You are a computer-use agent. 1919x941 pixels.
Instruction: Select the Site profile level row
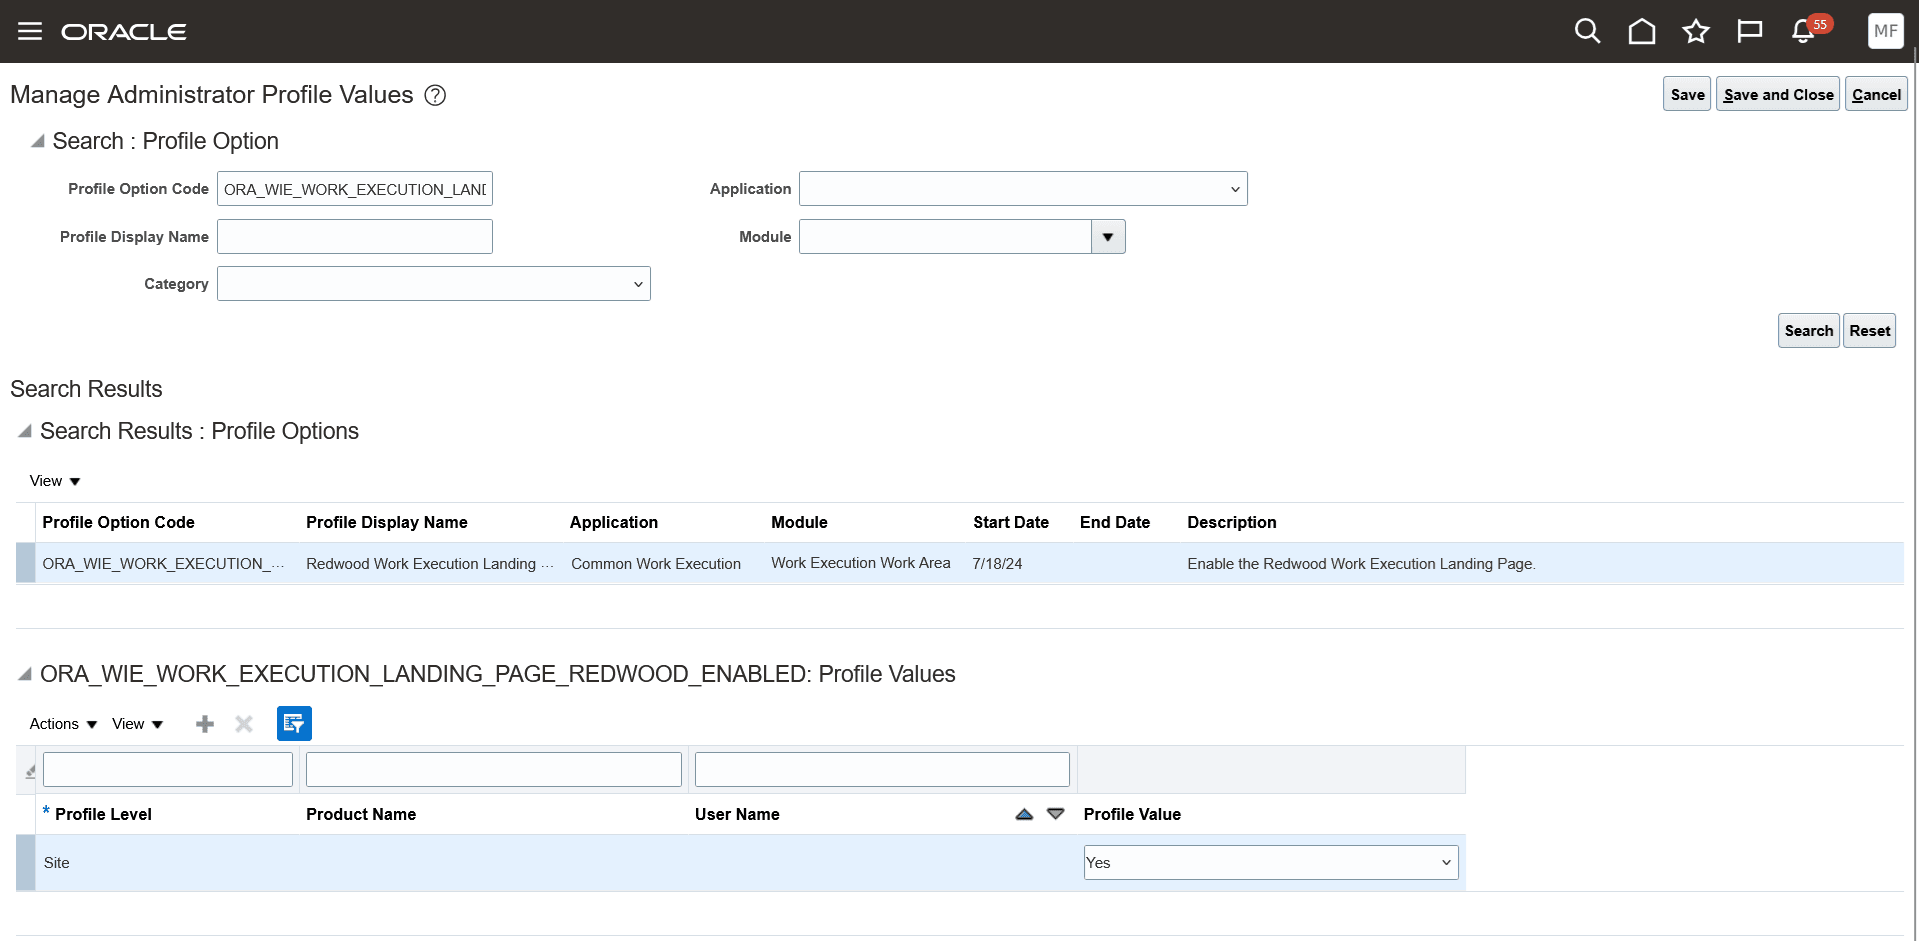click(741, 863)
